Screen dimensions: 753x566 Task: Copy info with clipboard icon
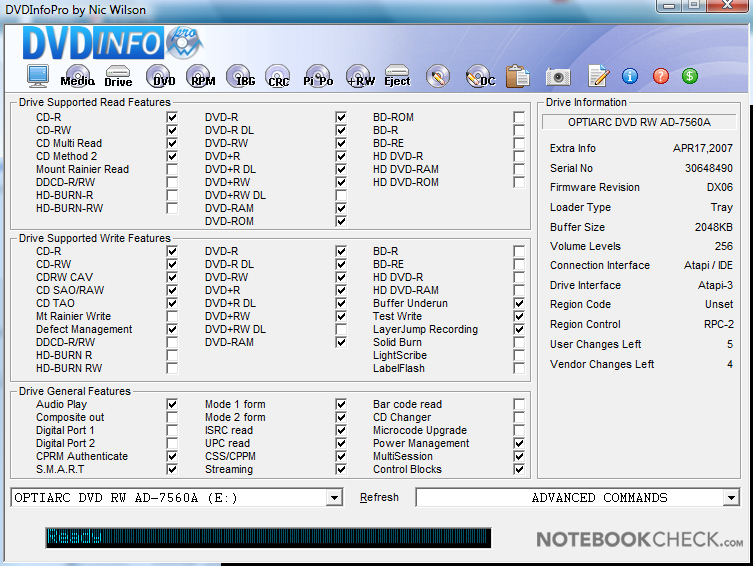(x=518, y=76)
